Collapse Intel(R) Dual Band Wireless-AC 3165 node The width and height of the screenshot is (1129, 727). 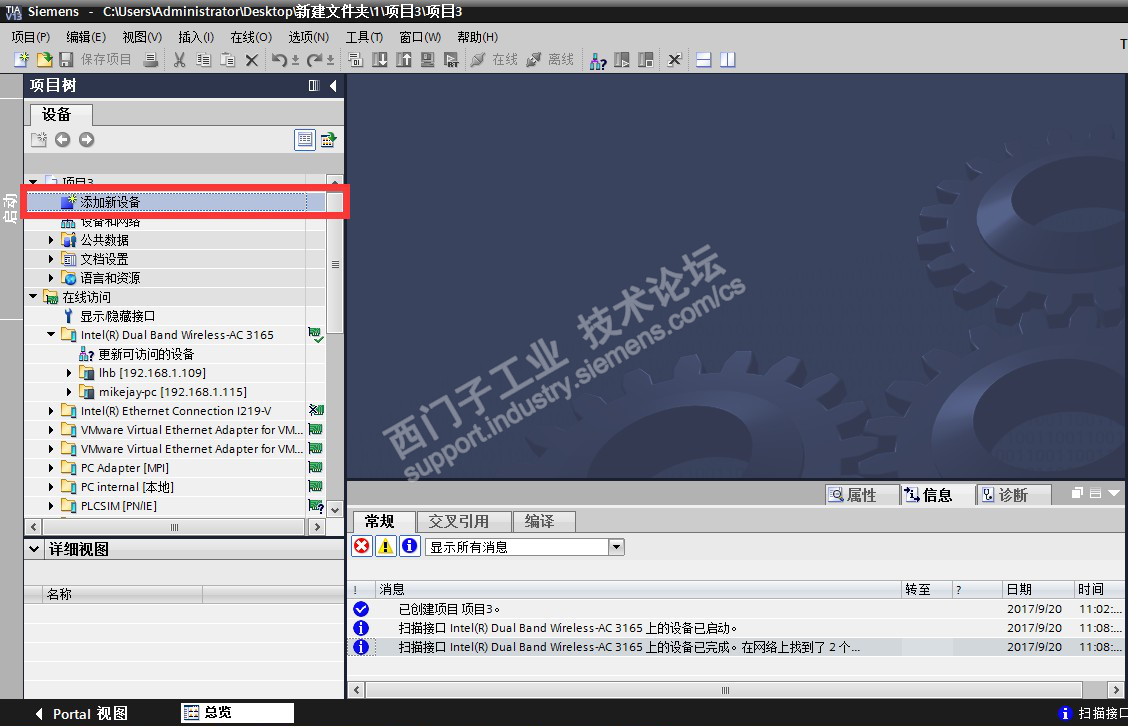pos(51,335)
